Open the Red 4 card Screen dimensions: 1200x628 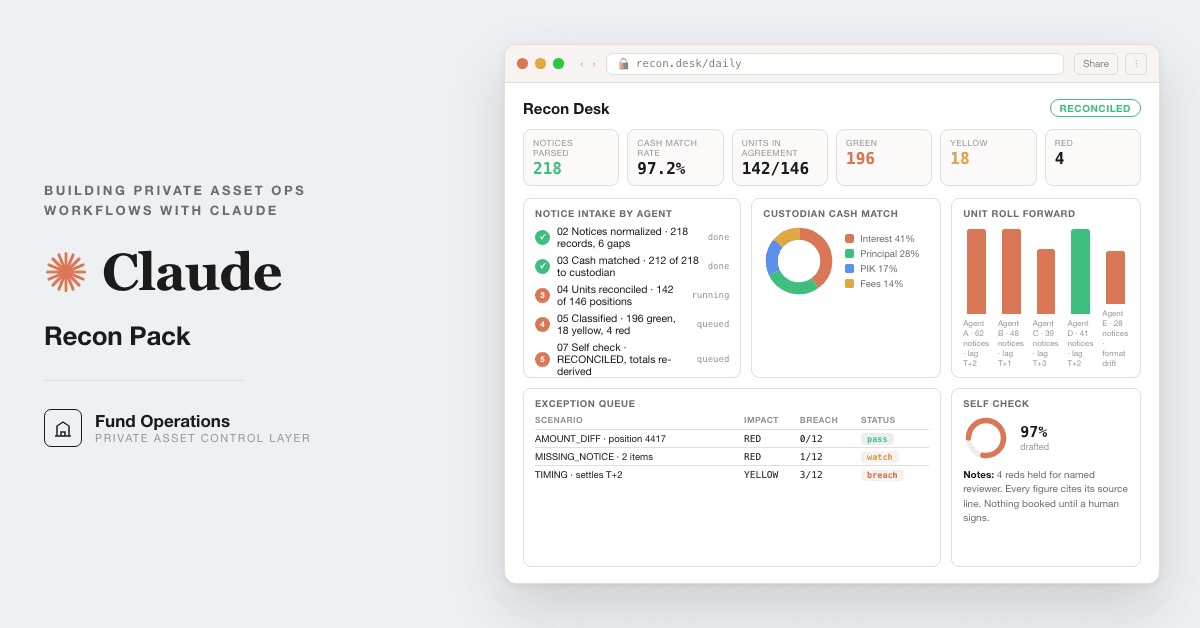(x=1093, y=158)
